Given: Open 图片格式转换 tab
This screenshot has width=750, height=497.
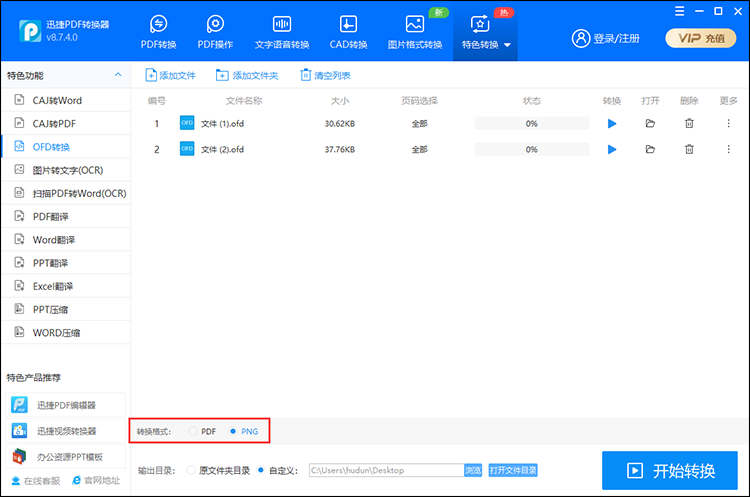Looking at the screenshot, I should click(415, 32).
